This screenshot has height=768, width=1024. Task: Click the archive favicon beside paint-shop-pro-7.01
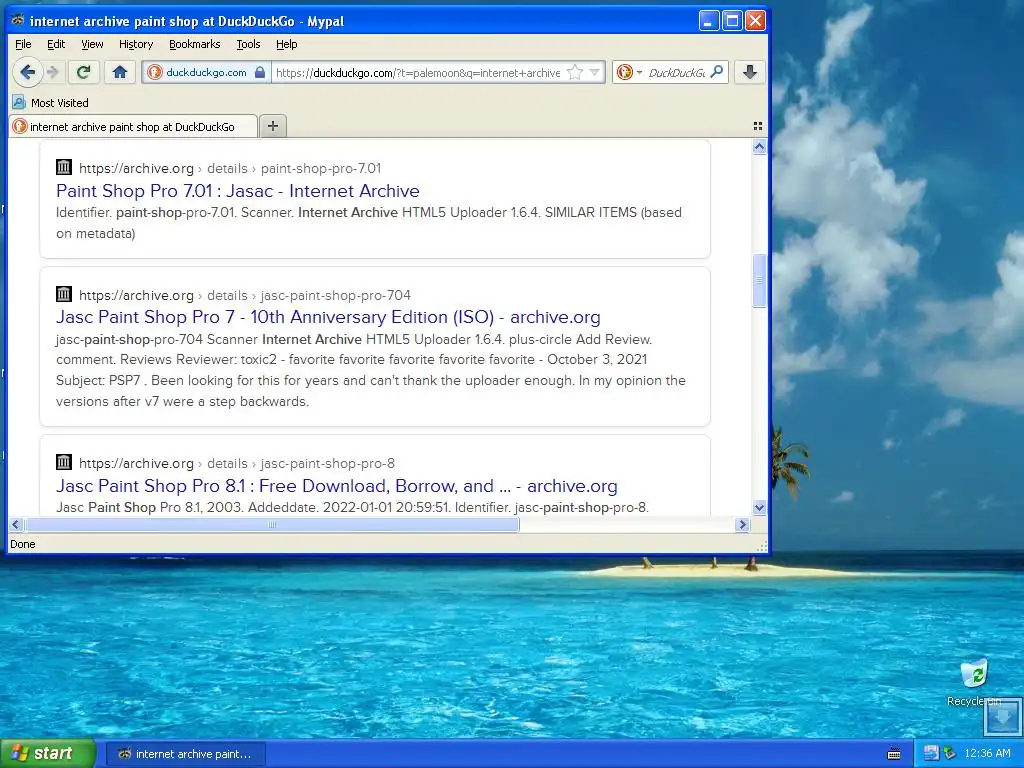click(63, 167)
